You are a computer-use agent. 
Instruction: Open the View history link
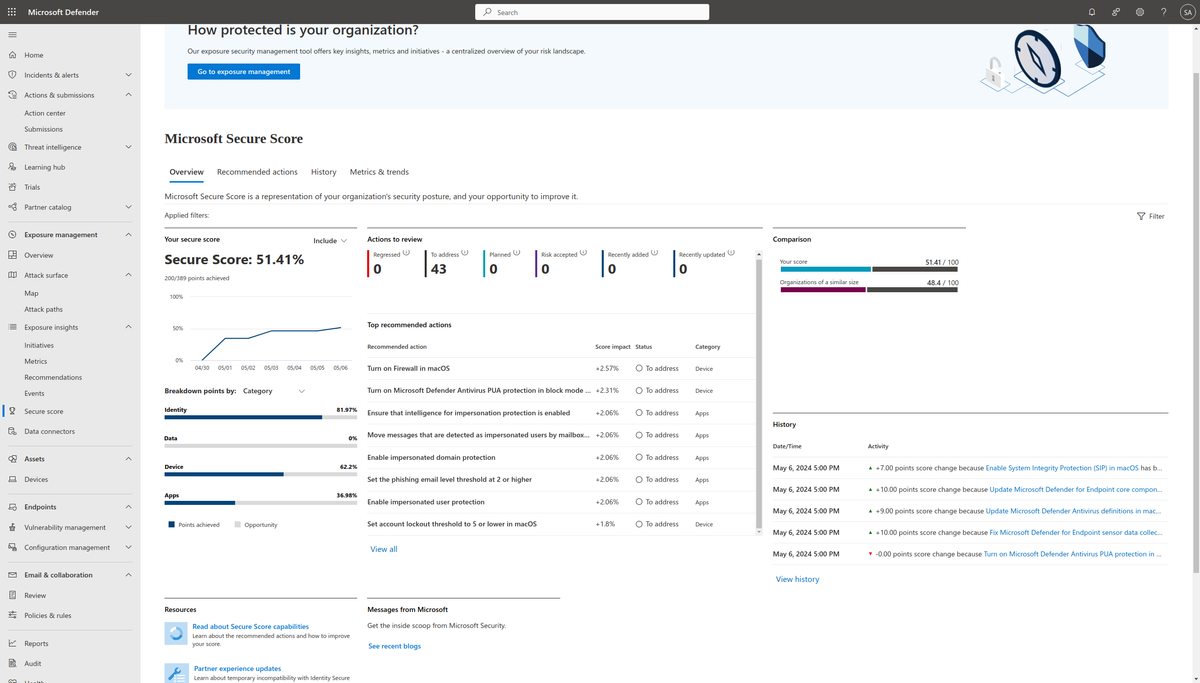pyautogui.click(x=797, y=578)
